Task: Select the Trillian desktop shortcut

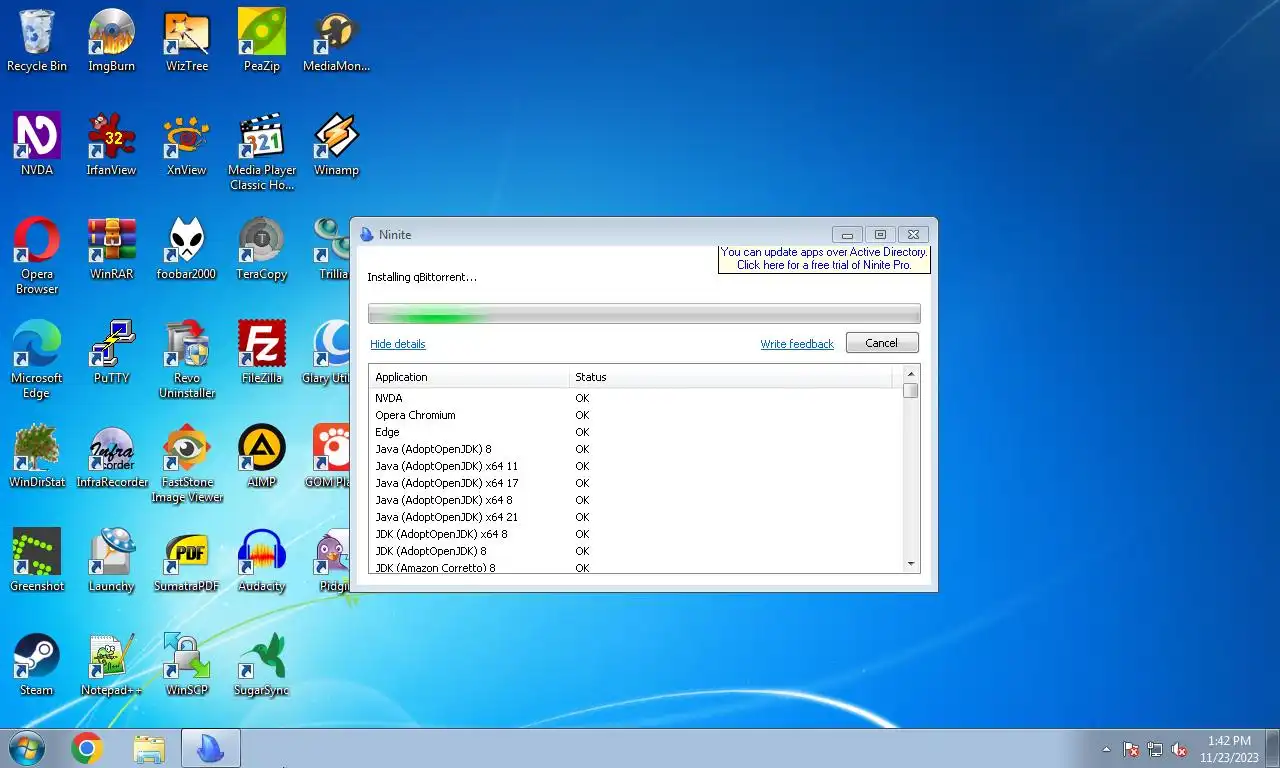Action: tap(330, 248)
